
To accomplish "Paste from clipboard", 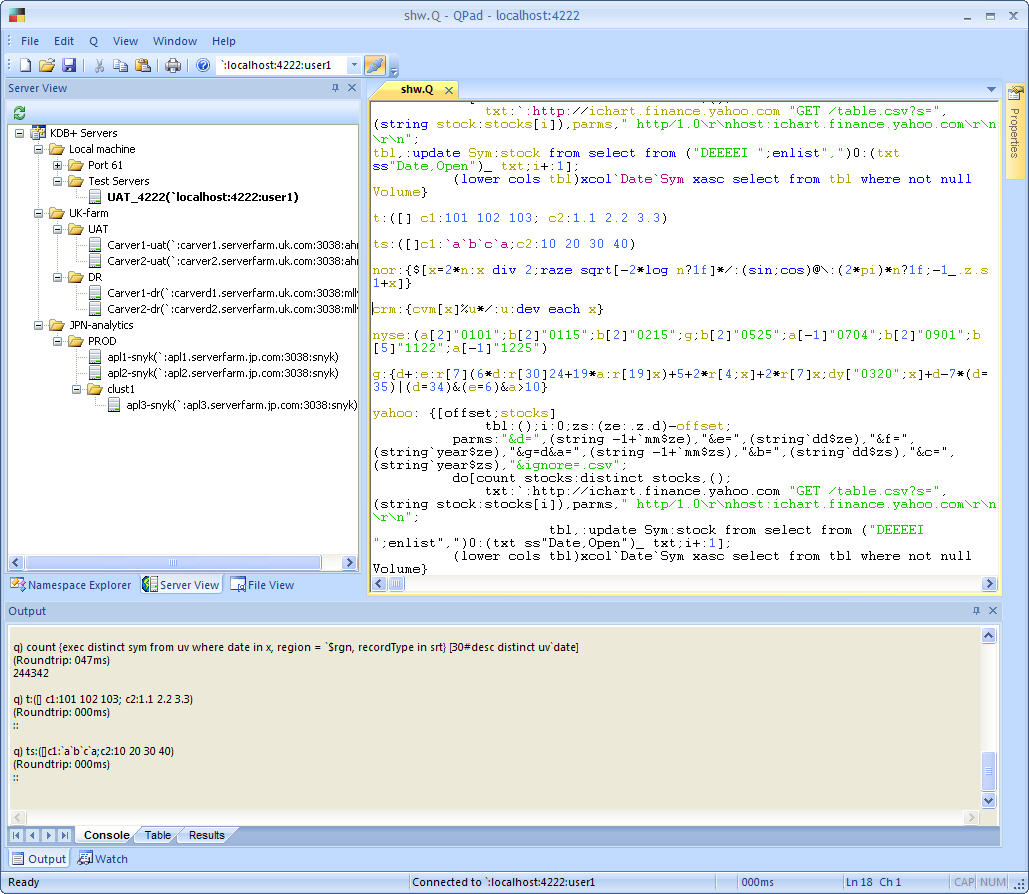I will (143, 64).
